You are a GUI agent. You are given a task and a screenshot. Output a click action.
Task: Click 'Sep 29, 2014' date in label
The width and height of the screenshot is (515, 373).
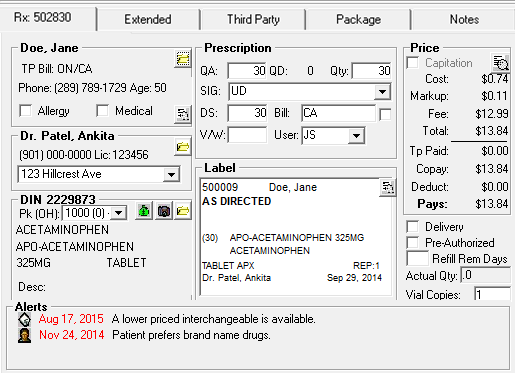tap(354, 278)
